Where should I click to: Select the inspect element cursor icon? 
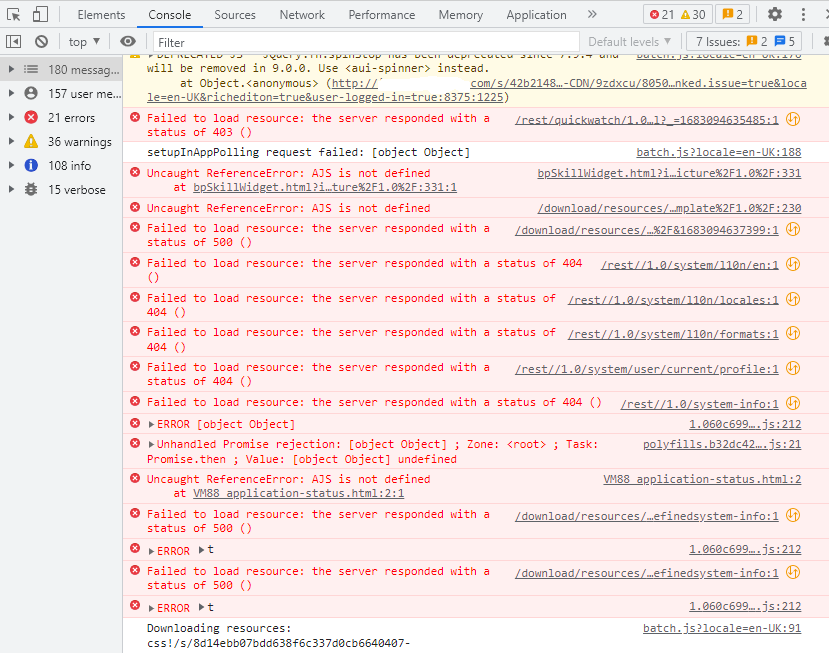[14, 14]
